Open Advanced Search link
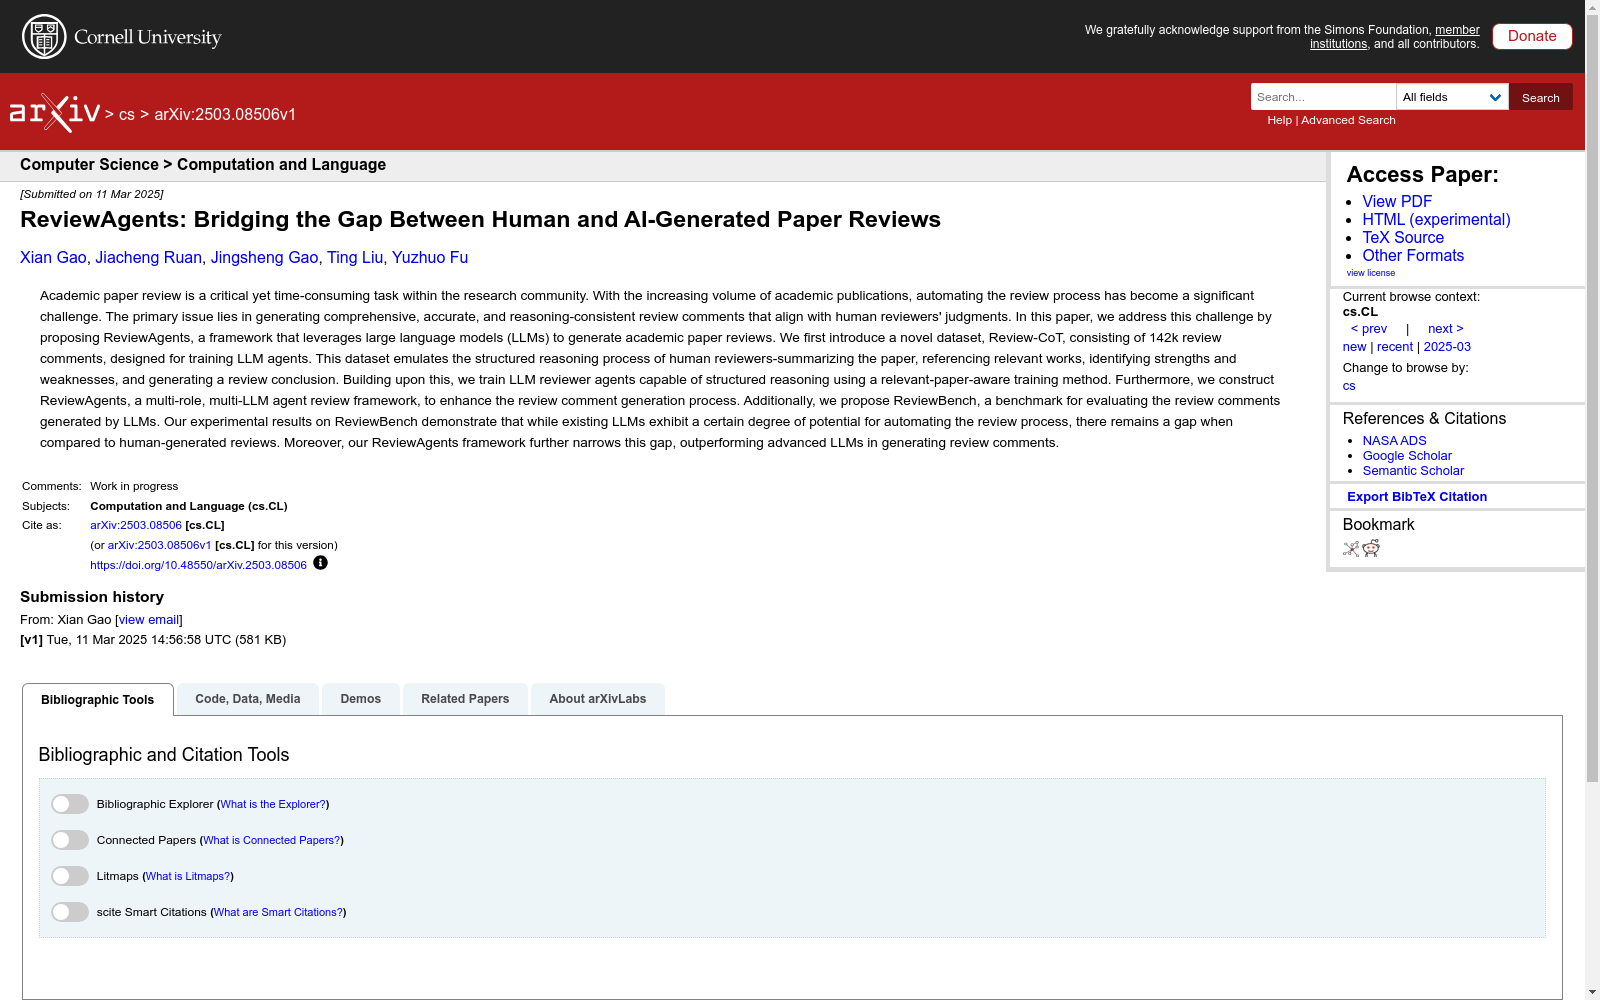 [1348, 120]
